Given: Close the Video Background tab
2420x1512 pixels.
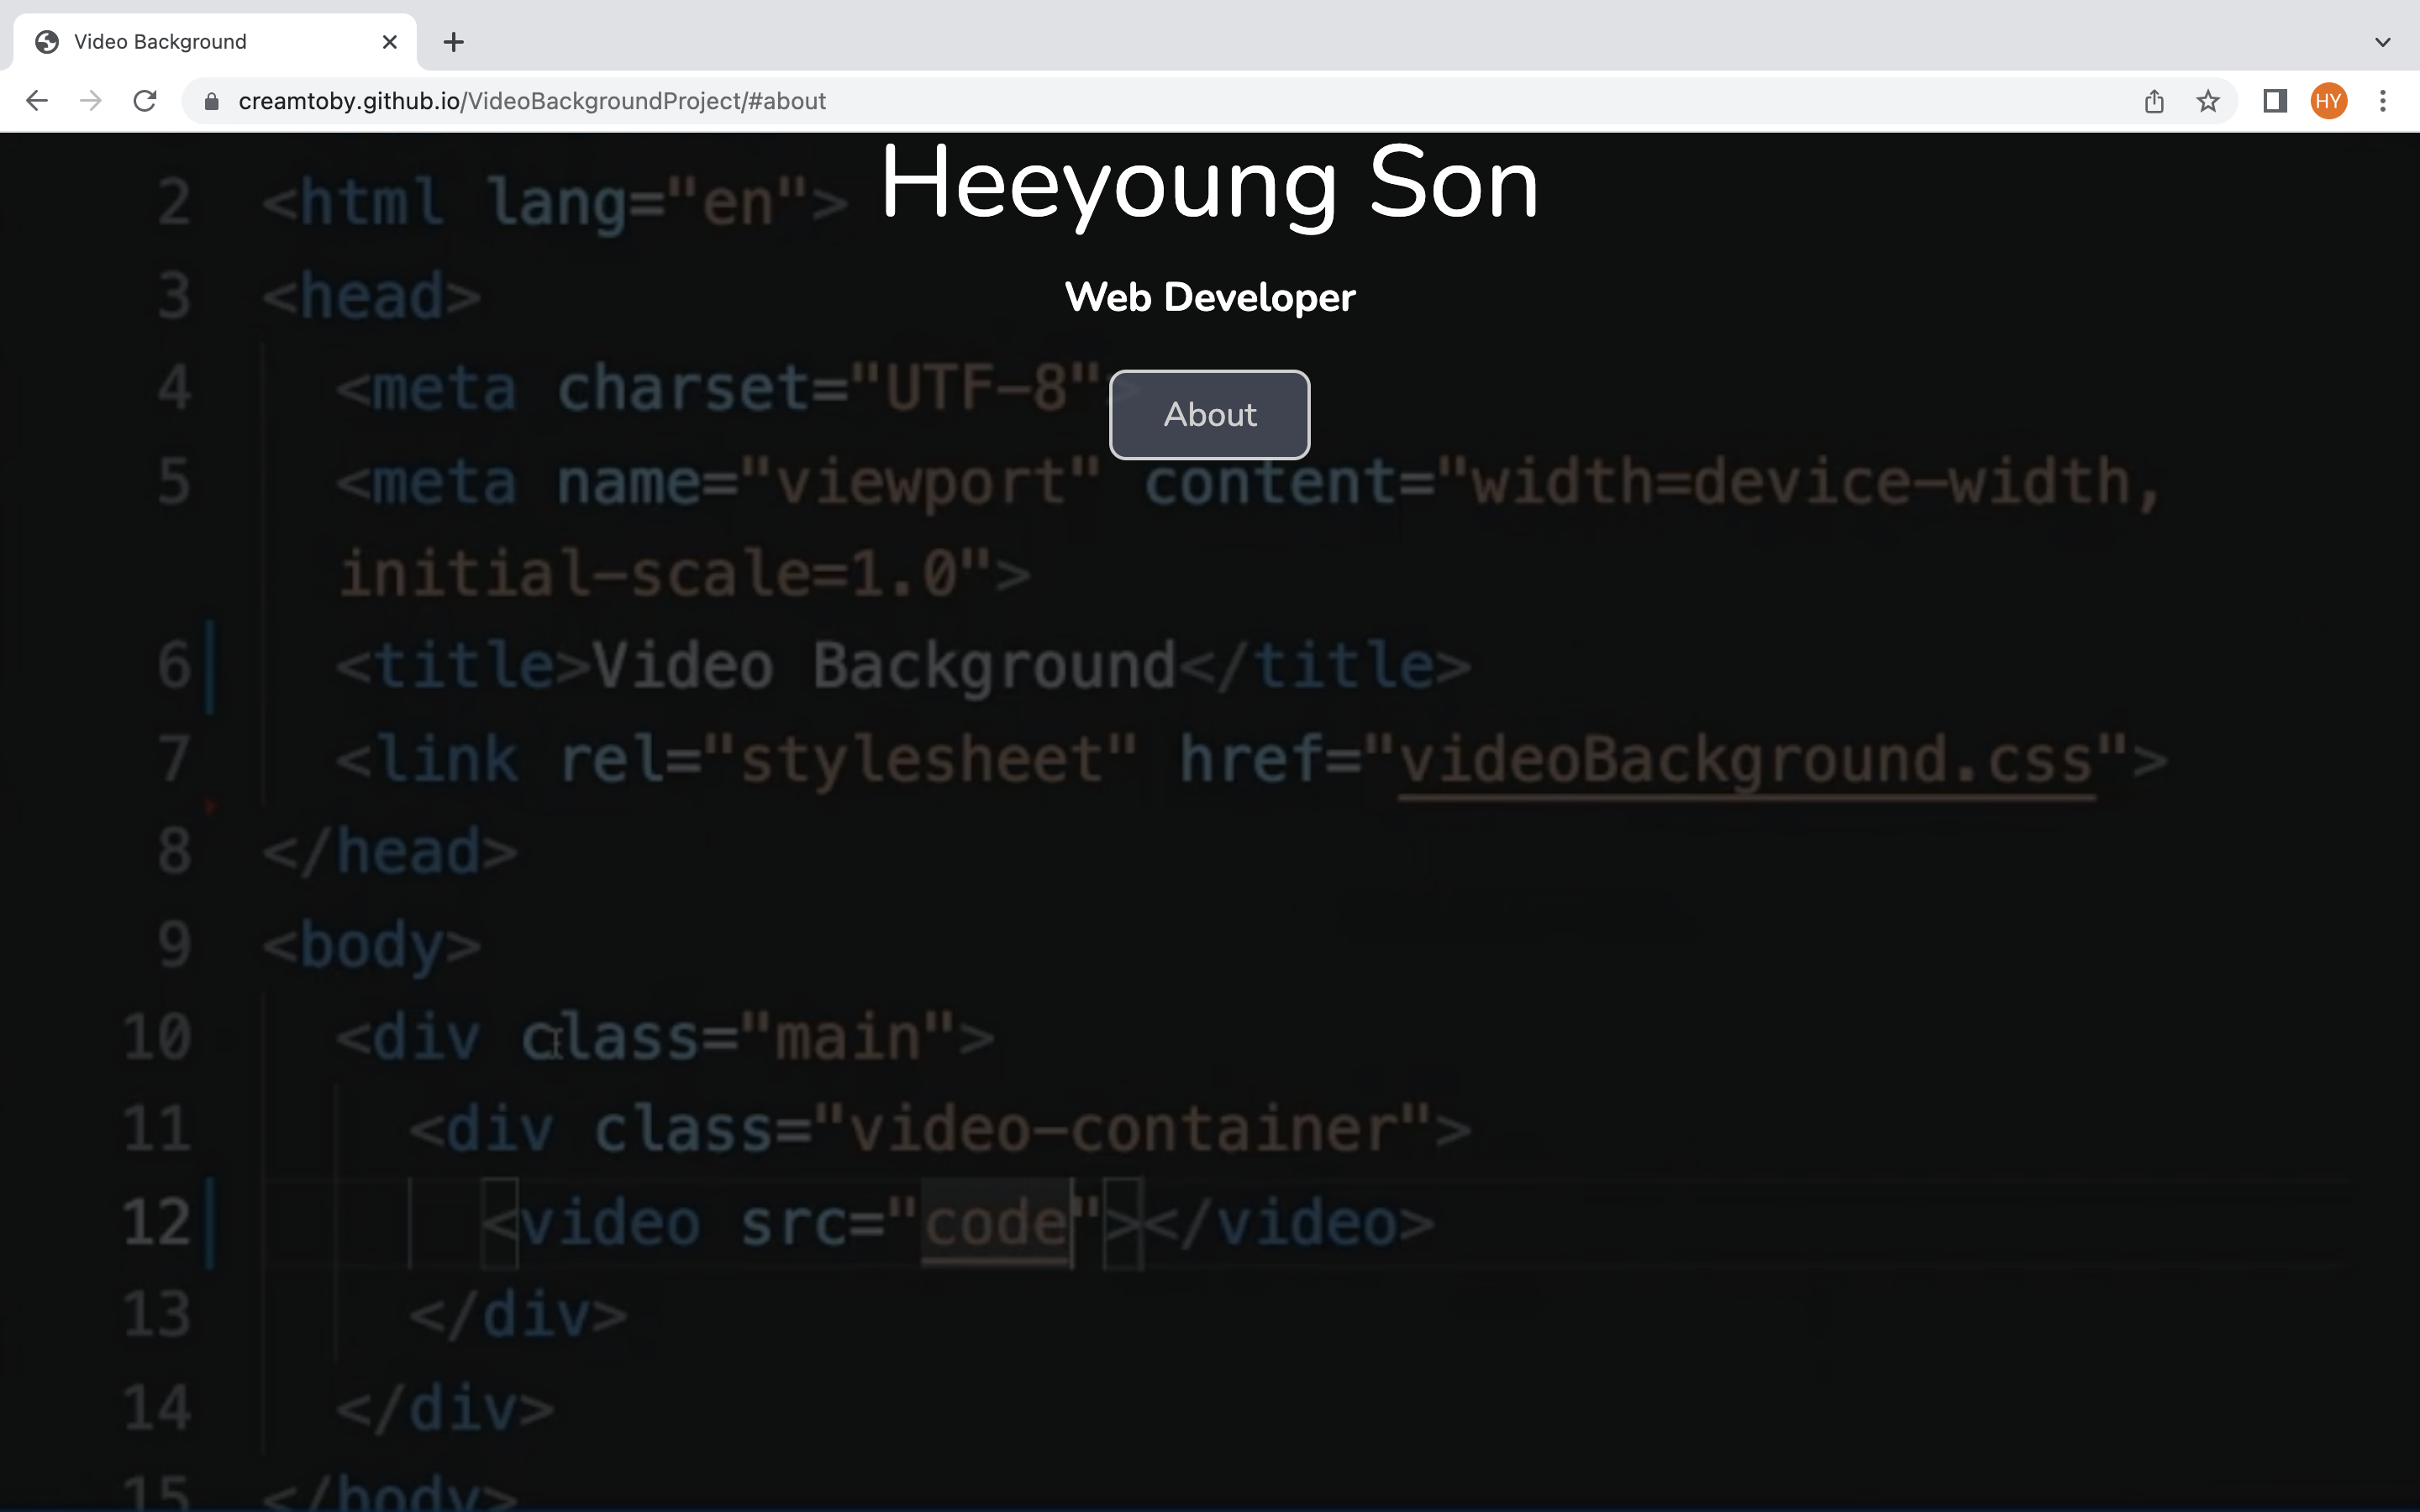Looking at the screenshot, I should [390, 42].
